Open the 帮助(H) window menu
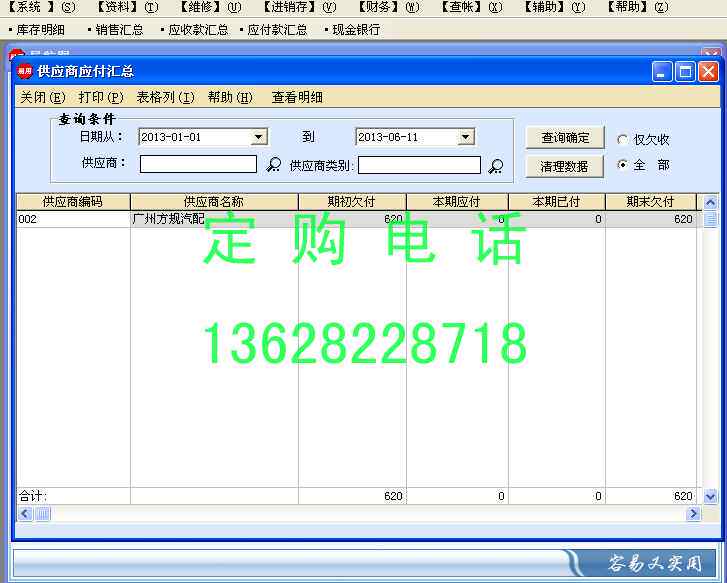 tap(230, 97)
